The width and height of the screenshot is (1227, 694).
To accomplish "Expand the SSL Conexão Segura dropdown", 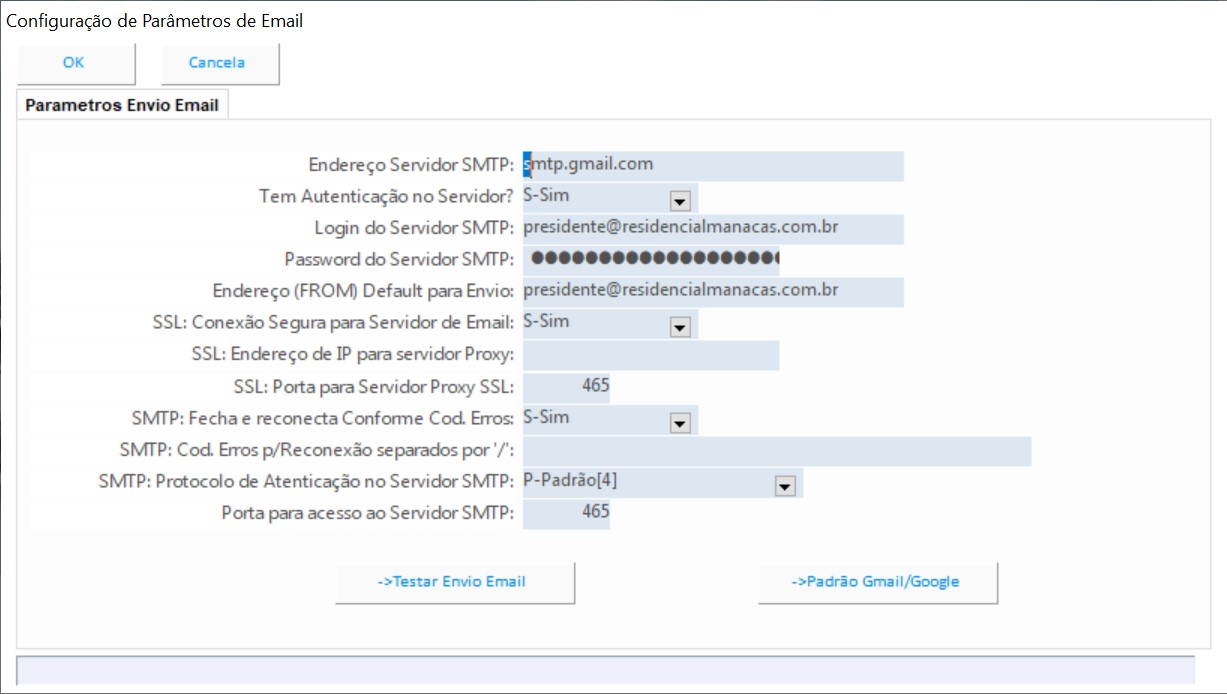I will point(680,326).
